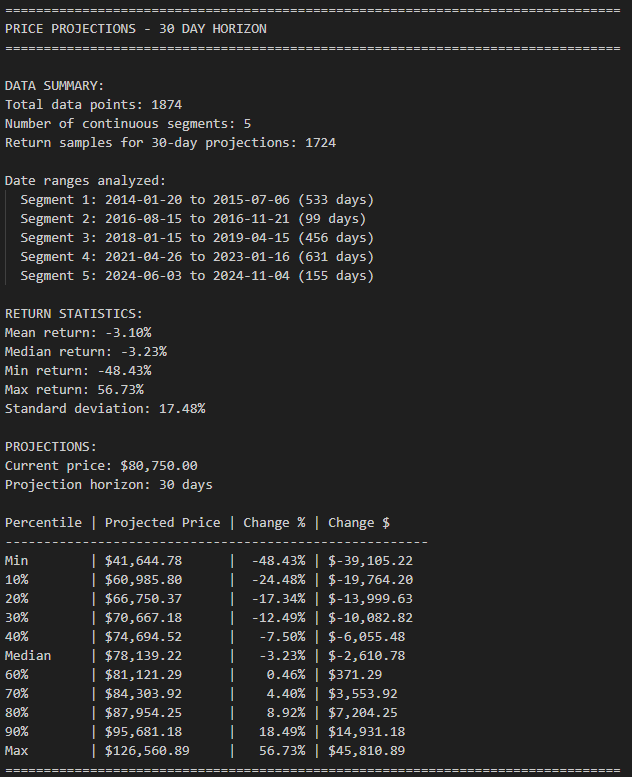
Task: Click the -12.49% change percentage
Action: coord(278,617)
